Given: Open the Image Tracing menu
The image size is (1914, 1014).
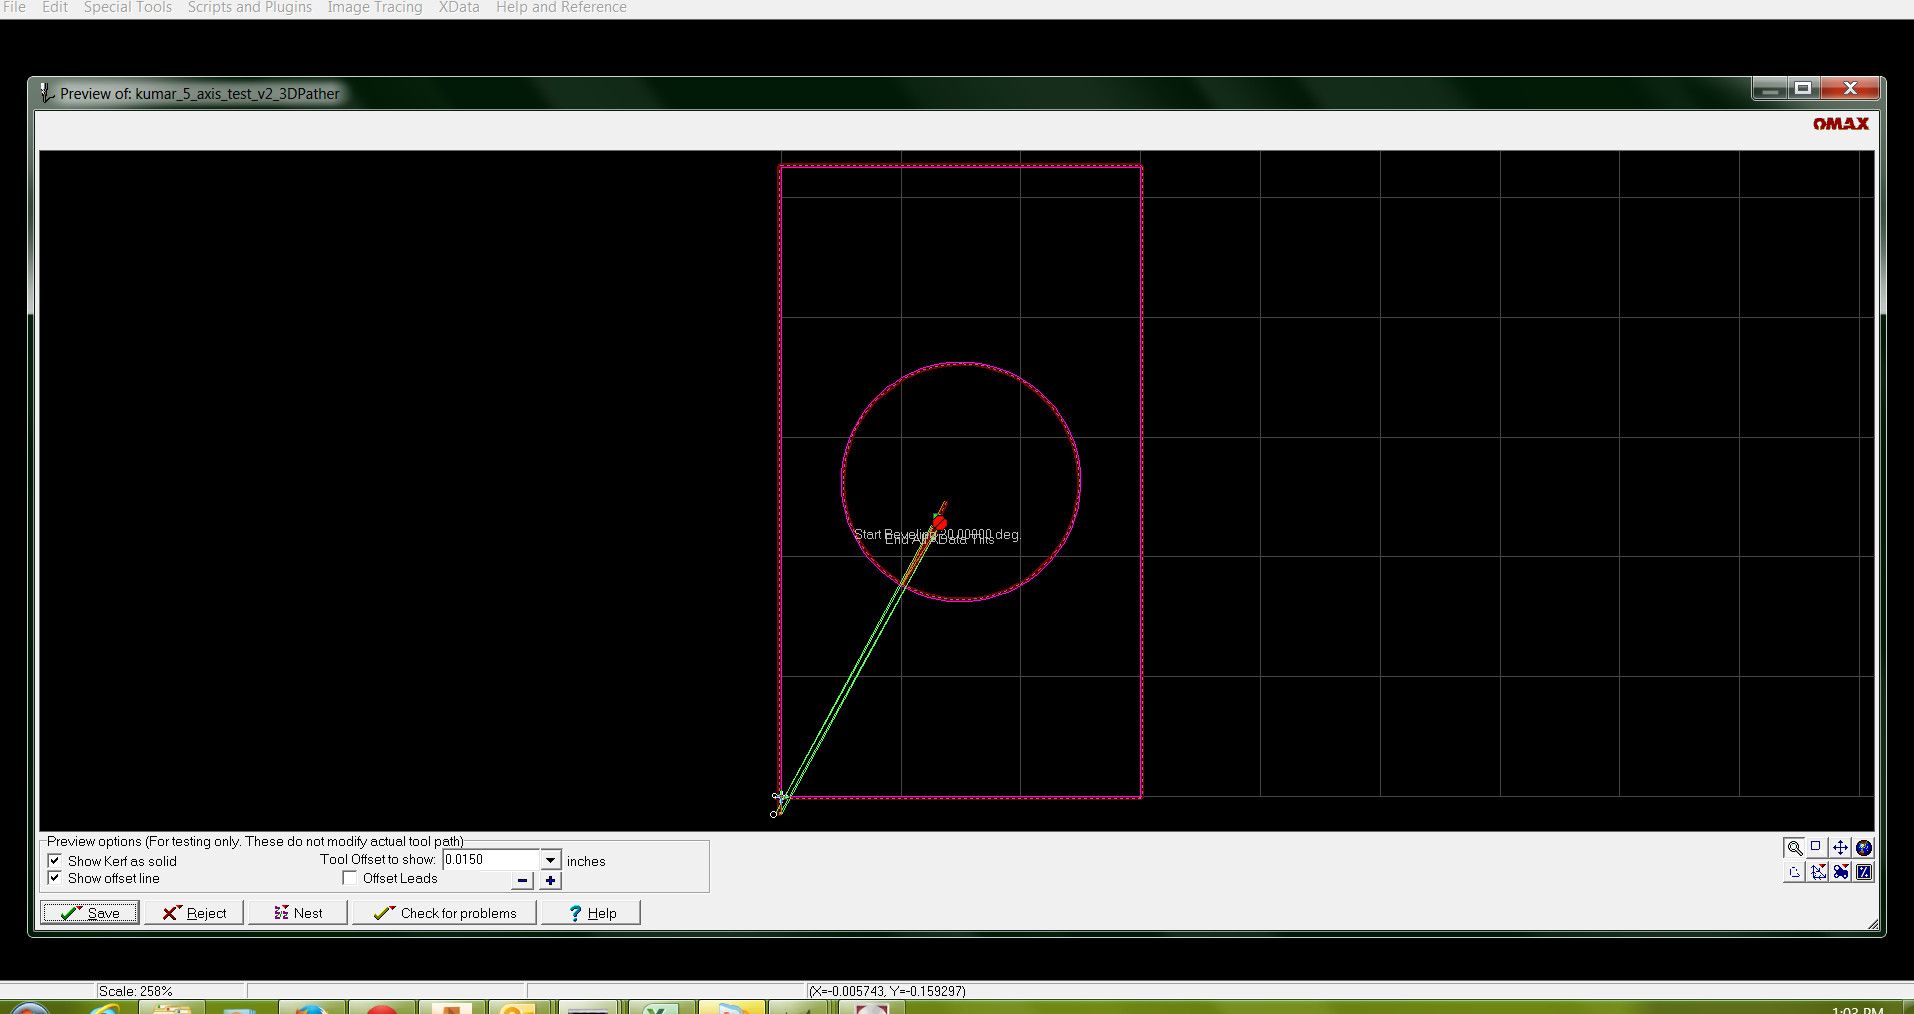Looking at the screenshot, I should [x=374, y=7].
